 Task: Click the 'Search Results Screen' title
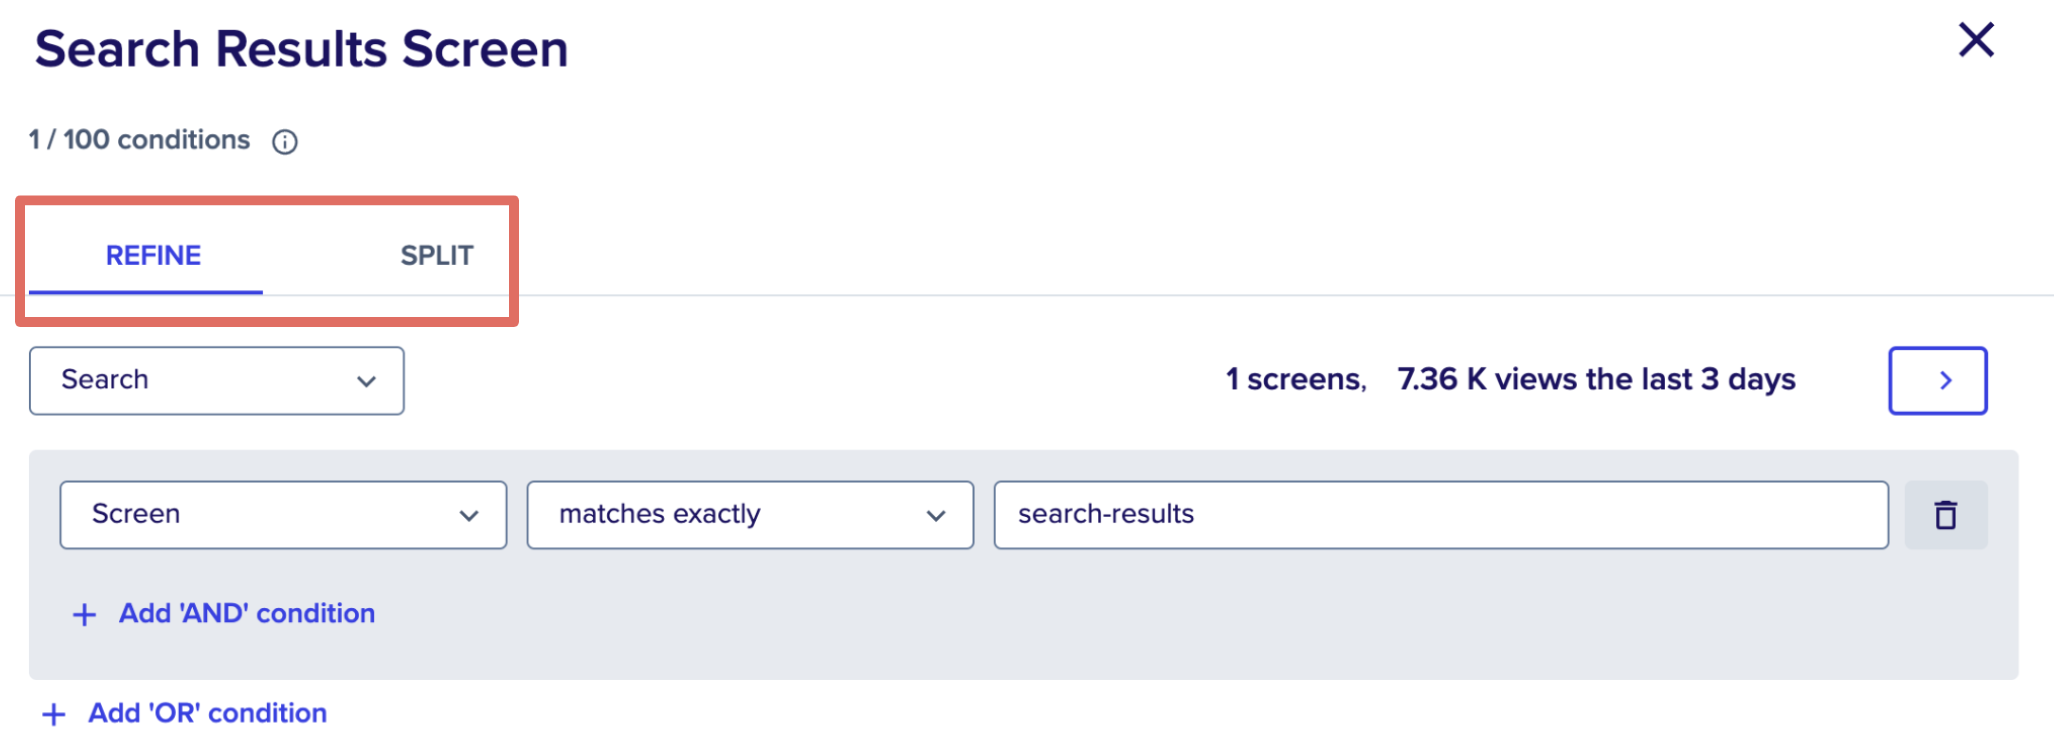tap(301, 49)
